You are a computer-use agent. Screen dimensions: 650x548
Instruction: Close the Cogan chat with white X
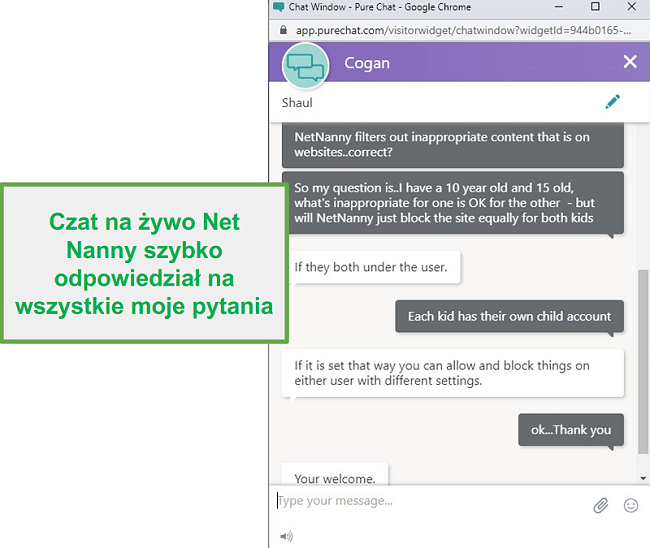[x=630, y=62]
